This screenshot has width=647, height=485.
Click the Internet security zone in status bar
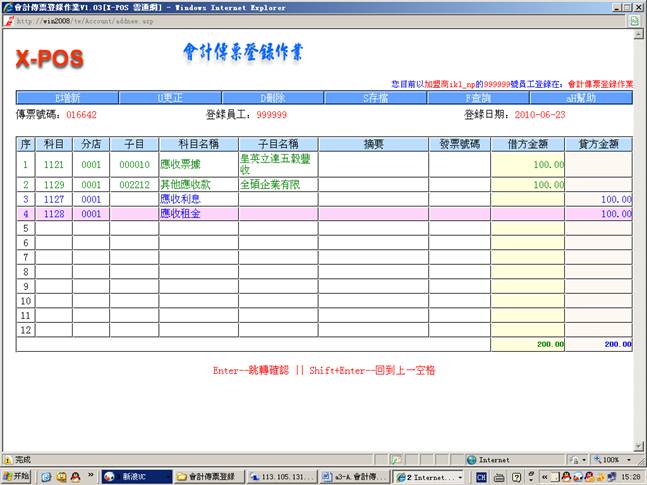pyautogui.click(x=488, y=460)
